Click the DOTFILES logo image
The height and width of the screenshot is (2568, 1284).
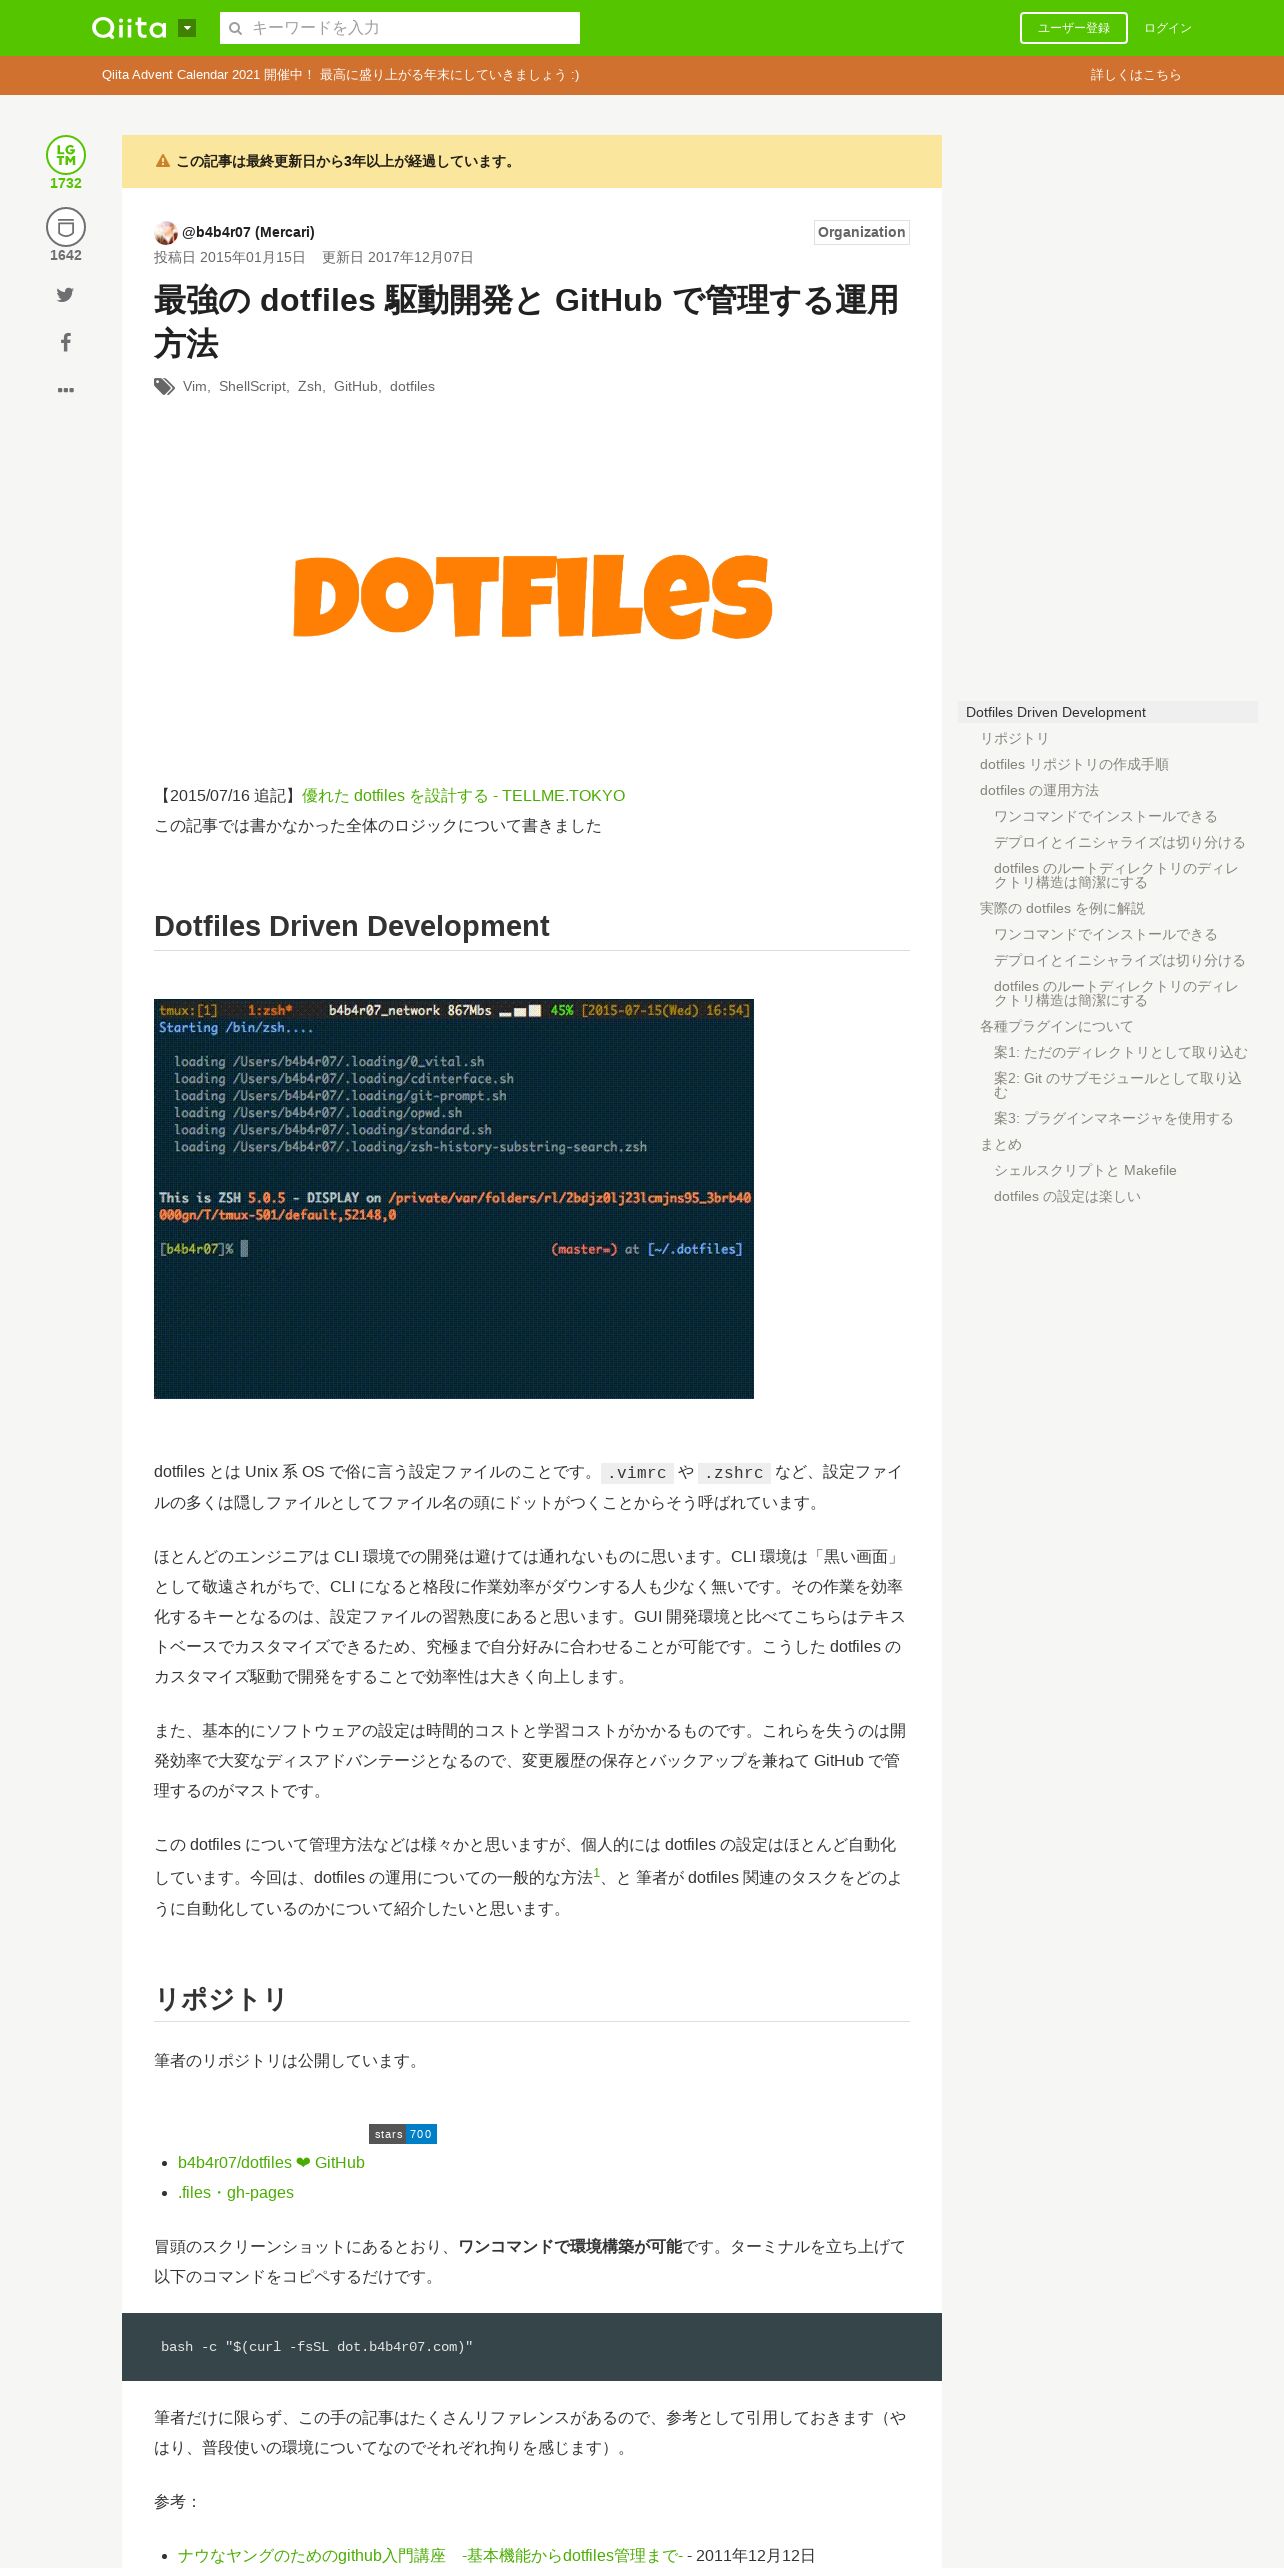532,597
